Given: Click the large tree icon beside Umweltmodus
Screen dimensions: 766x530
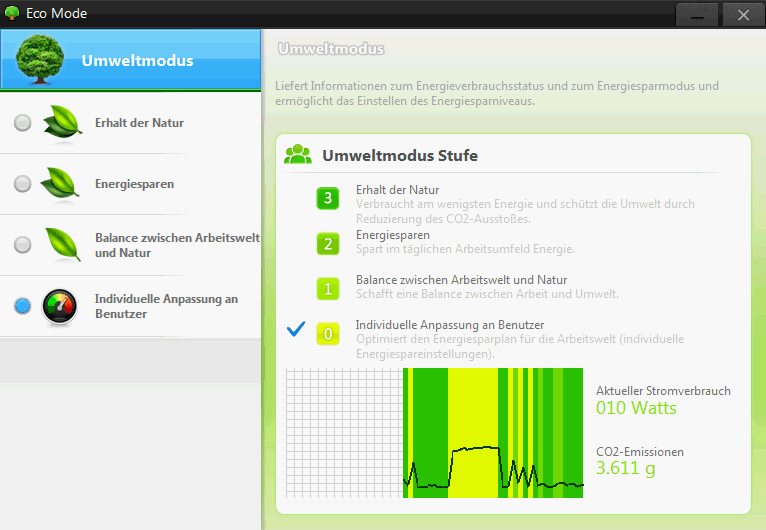Looking at the screenshot, I should pyautogui.click(x=40, y=60).
